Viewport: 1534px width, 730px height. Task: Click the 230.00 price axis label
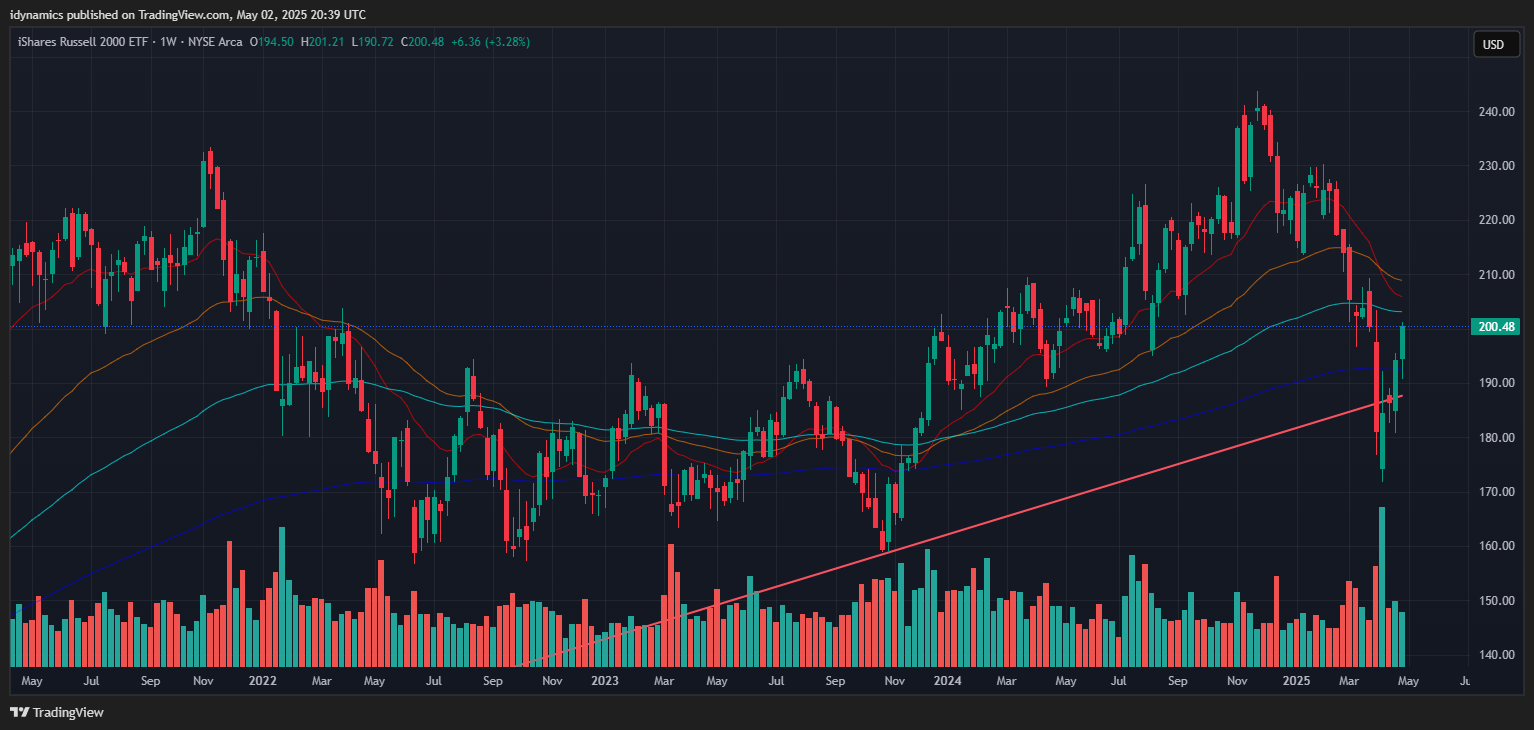(x=1496, y=166)
